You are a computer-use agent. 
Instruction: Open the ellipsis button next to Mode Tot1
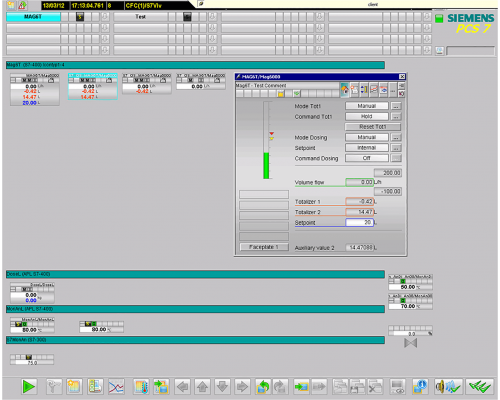(x=396, y=106)
